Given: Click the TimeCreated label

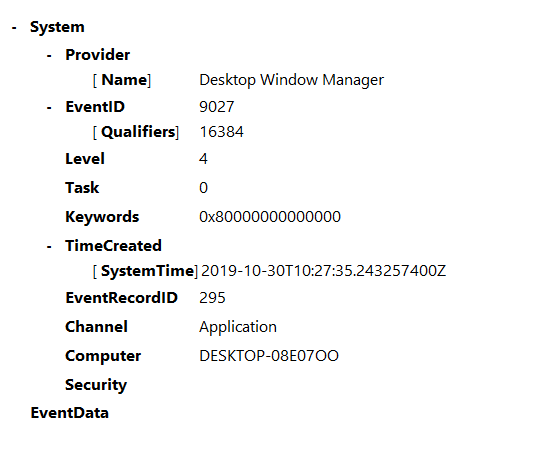Looking at the screenshot, I should coord(114,246).
